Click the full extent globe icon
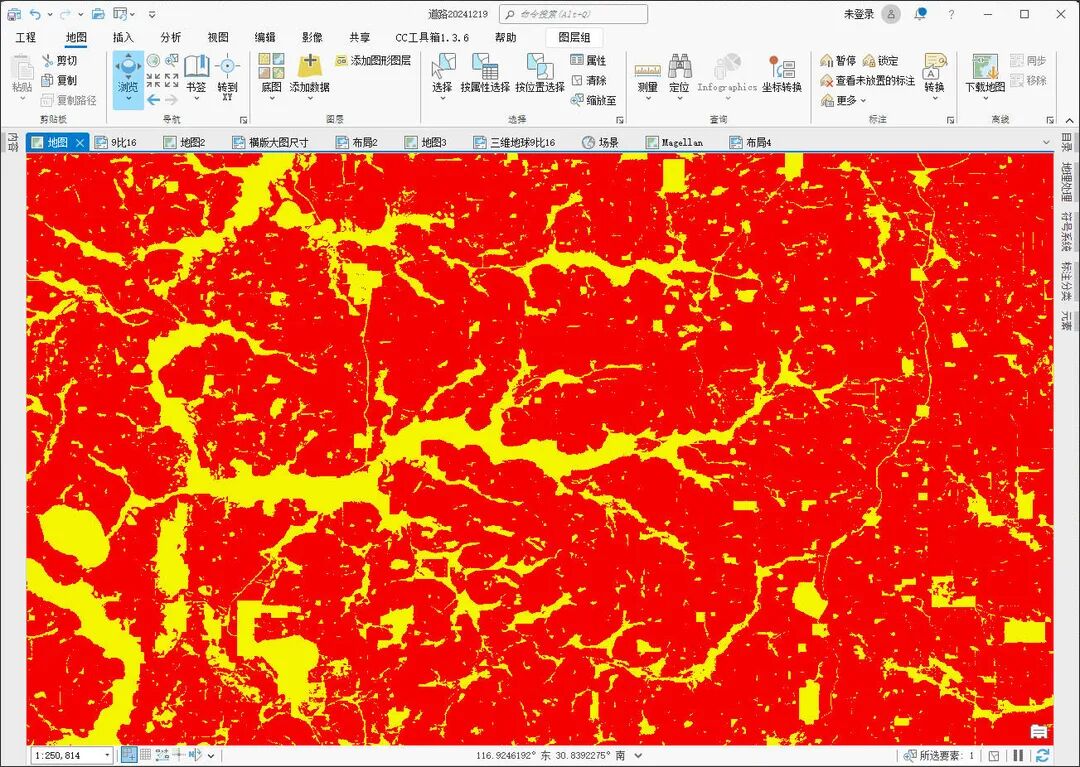Image resolution: width=1080 pixels, height=767 pixels. tap(153, 61)
